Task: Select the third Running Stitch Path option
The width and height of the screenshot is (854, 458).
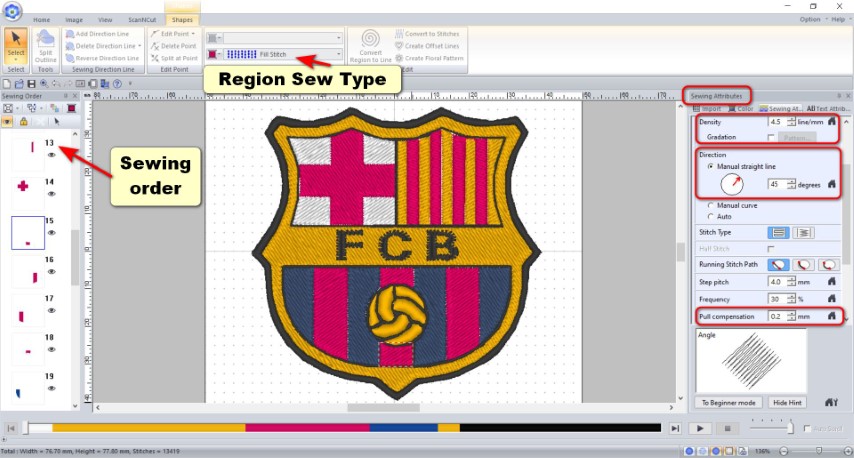Action: [x=828, y=265]
